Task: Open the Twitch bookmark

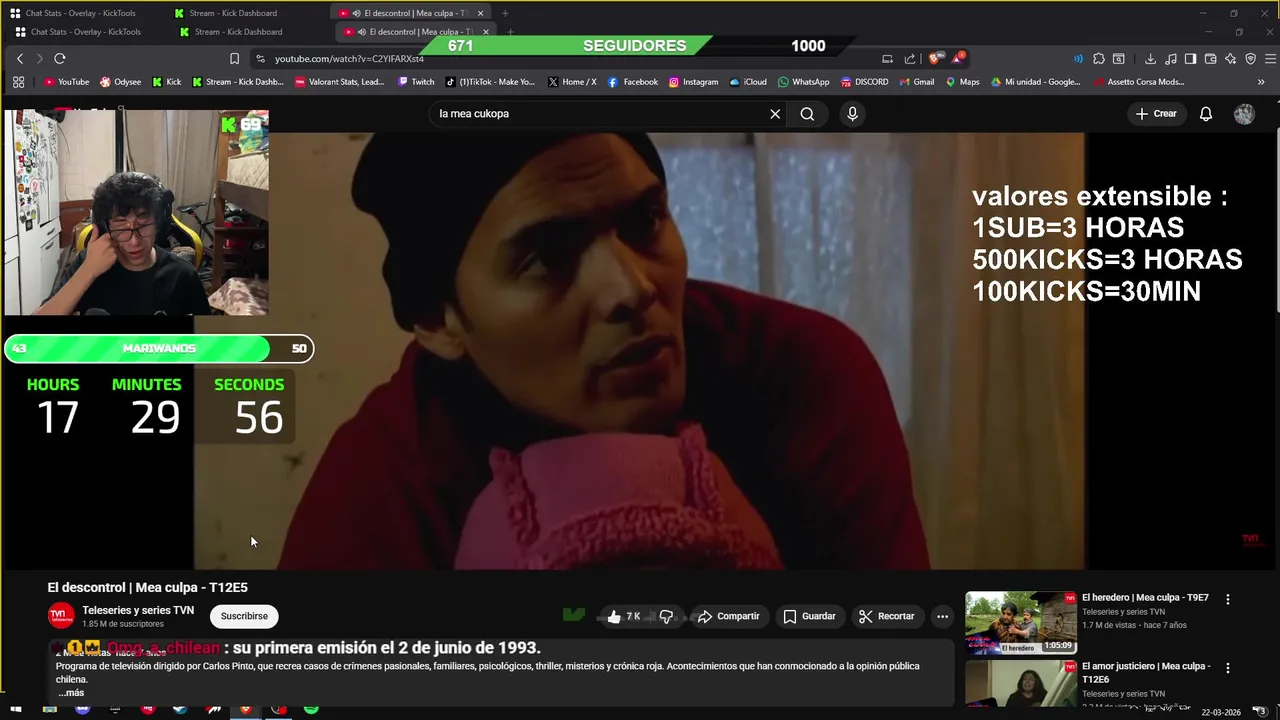Action: (x=416, y=82)
